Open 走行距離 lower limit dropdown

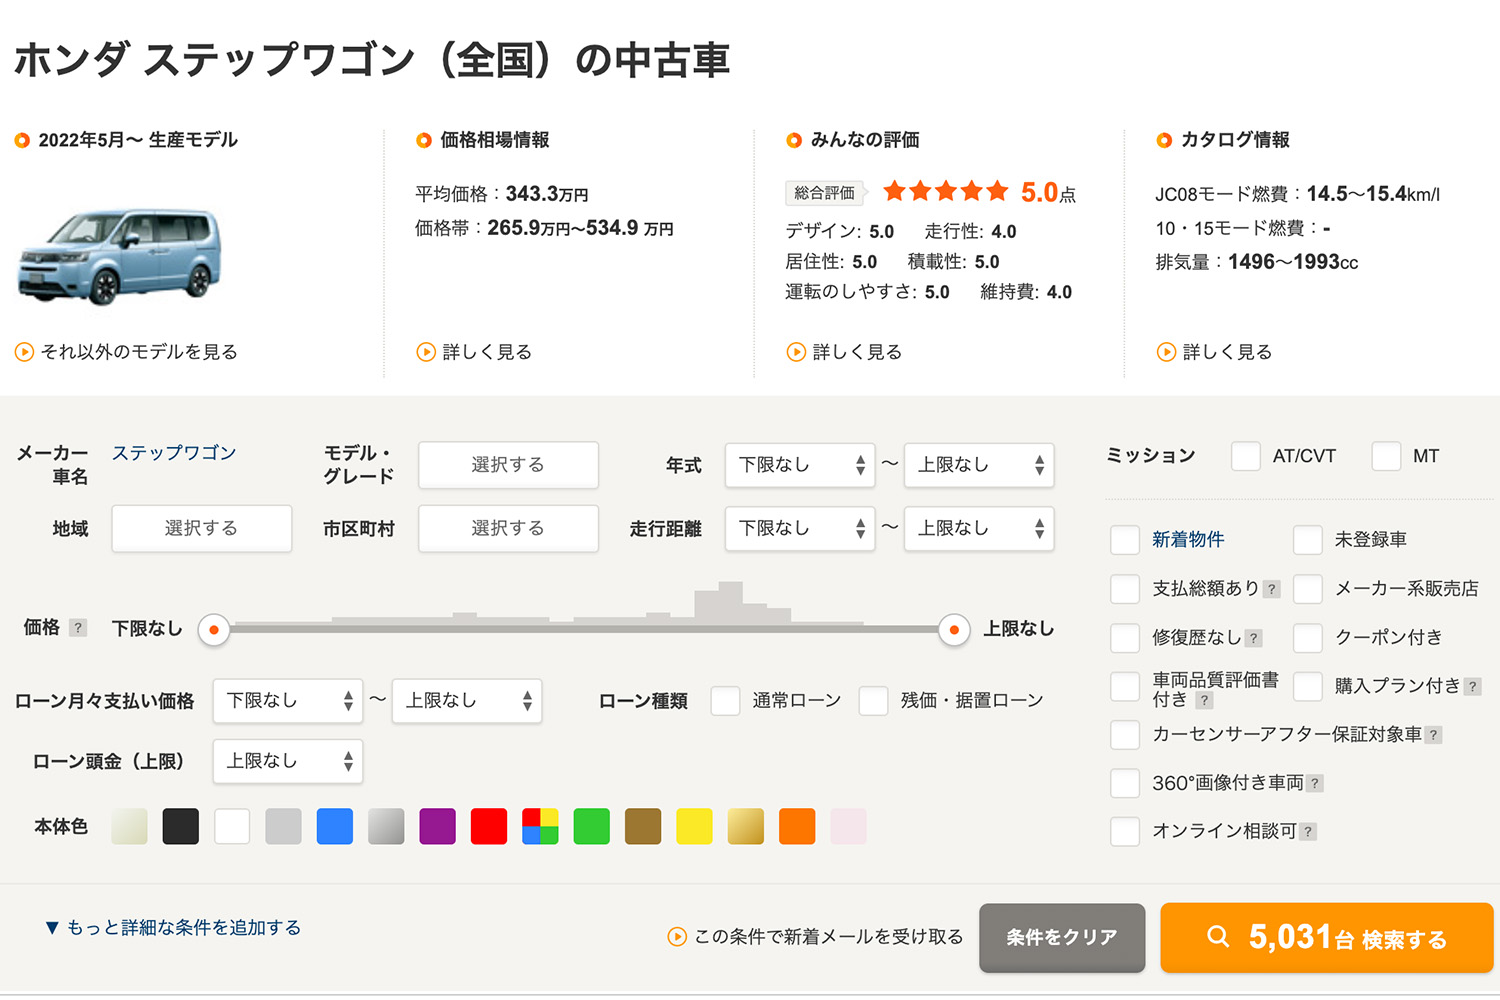coord(800,528)
